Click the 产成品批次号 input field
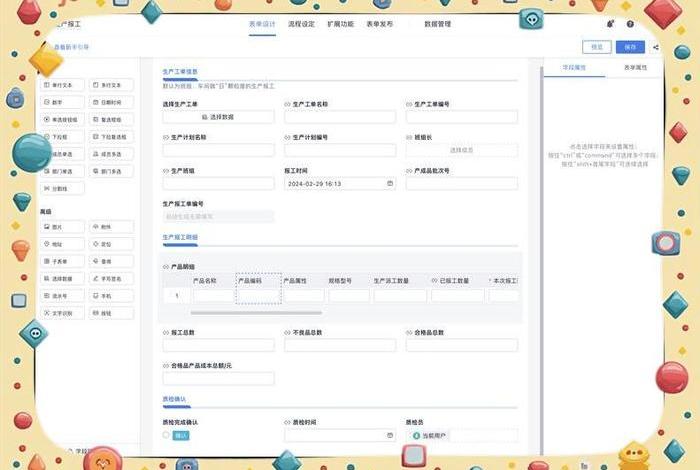The image size is (700, 470). pyautogui.click(x=462, y=183)
